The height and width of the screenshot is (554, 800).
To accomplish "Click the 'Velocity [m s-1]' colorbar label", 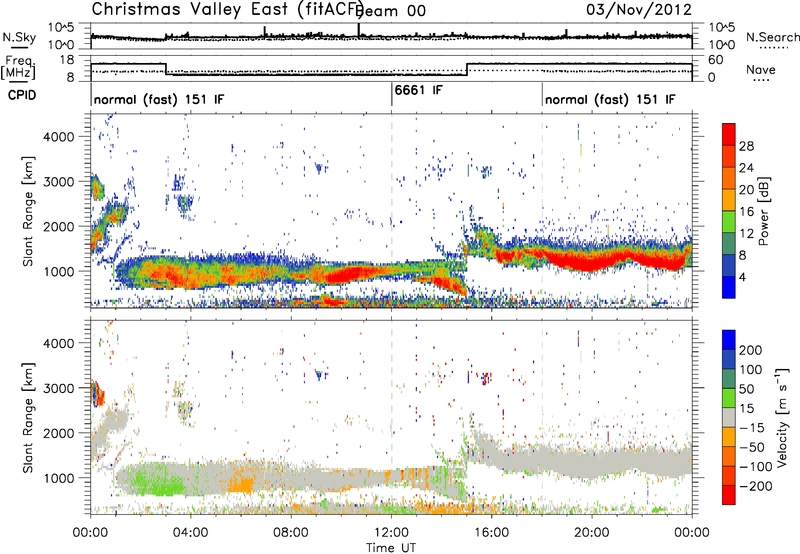I will pos(783,417).
